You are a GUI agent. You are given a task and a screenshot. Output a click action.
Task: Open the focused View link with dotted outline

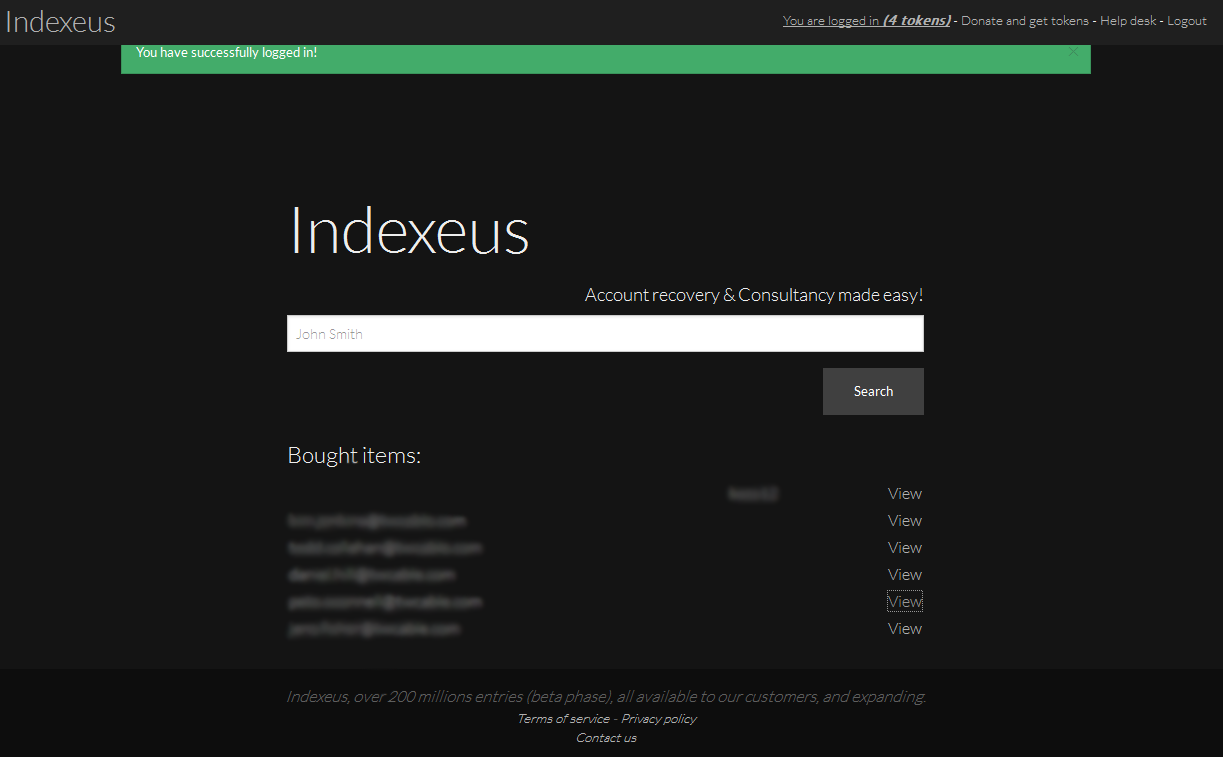click(x=904, y=602)
